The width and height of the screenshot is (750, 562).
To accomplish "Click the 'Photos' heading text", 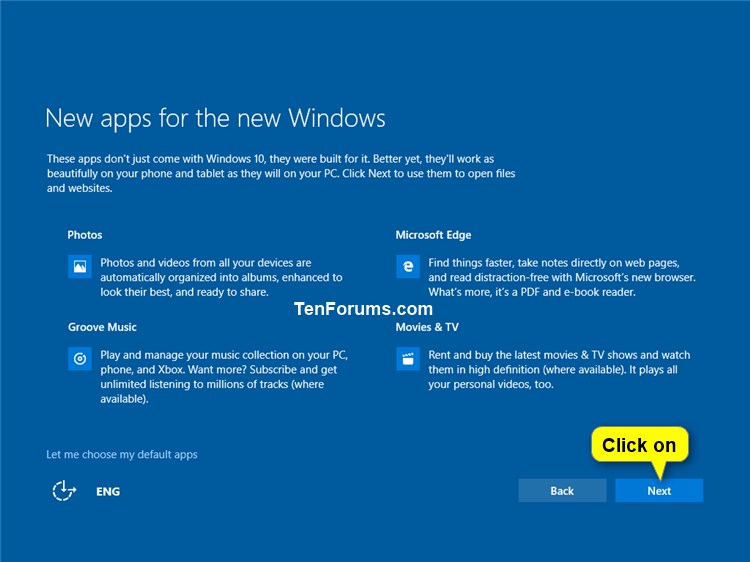I will [x=85, y=235].
